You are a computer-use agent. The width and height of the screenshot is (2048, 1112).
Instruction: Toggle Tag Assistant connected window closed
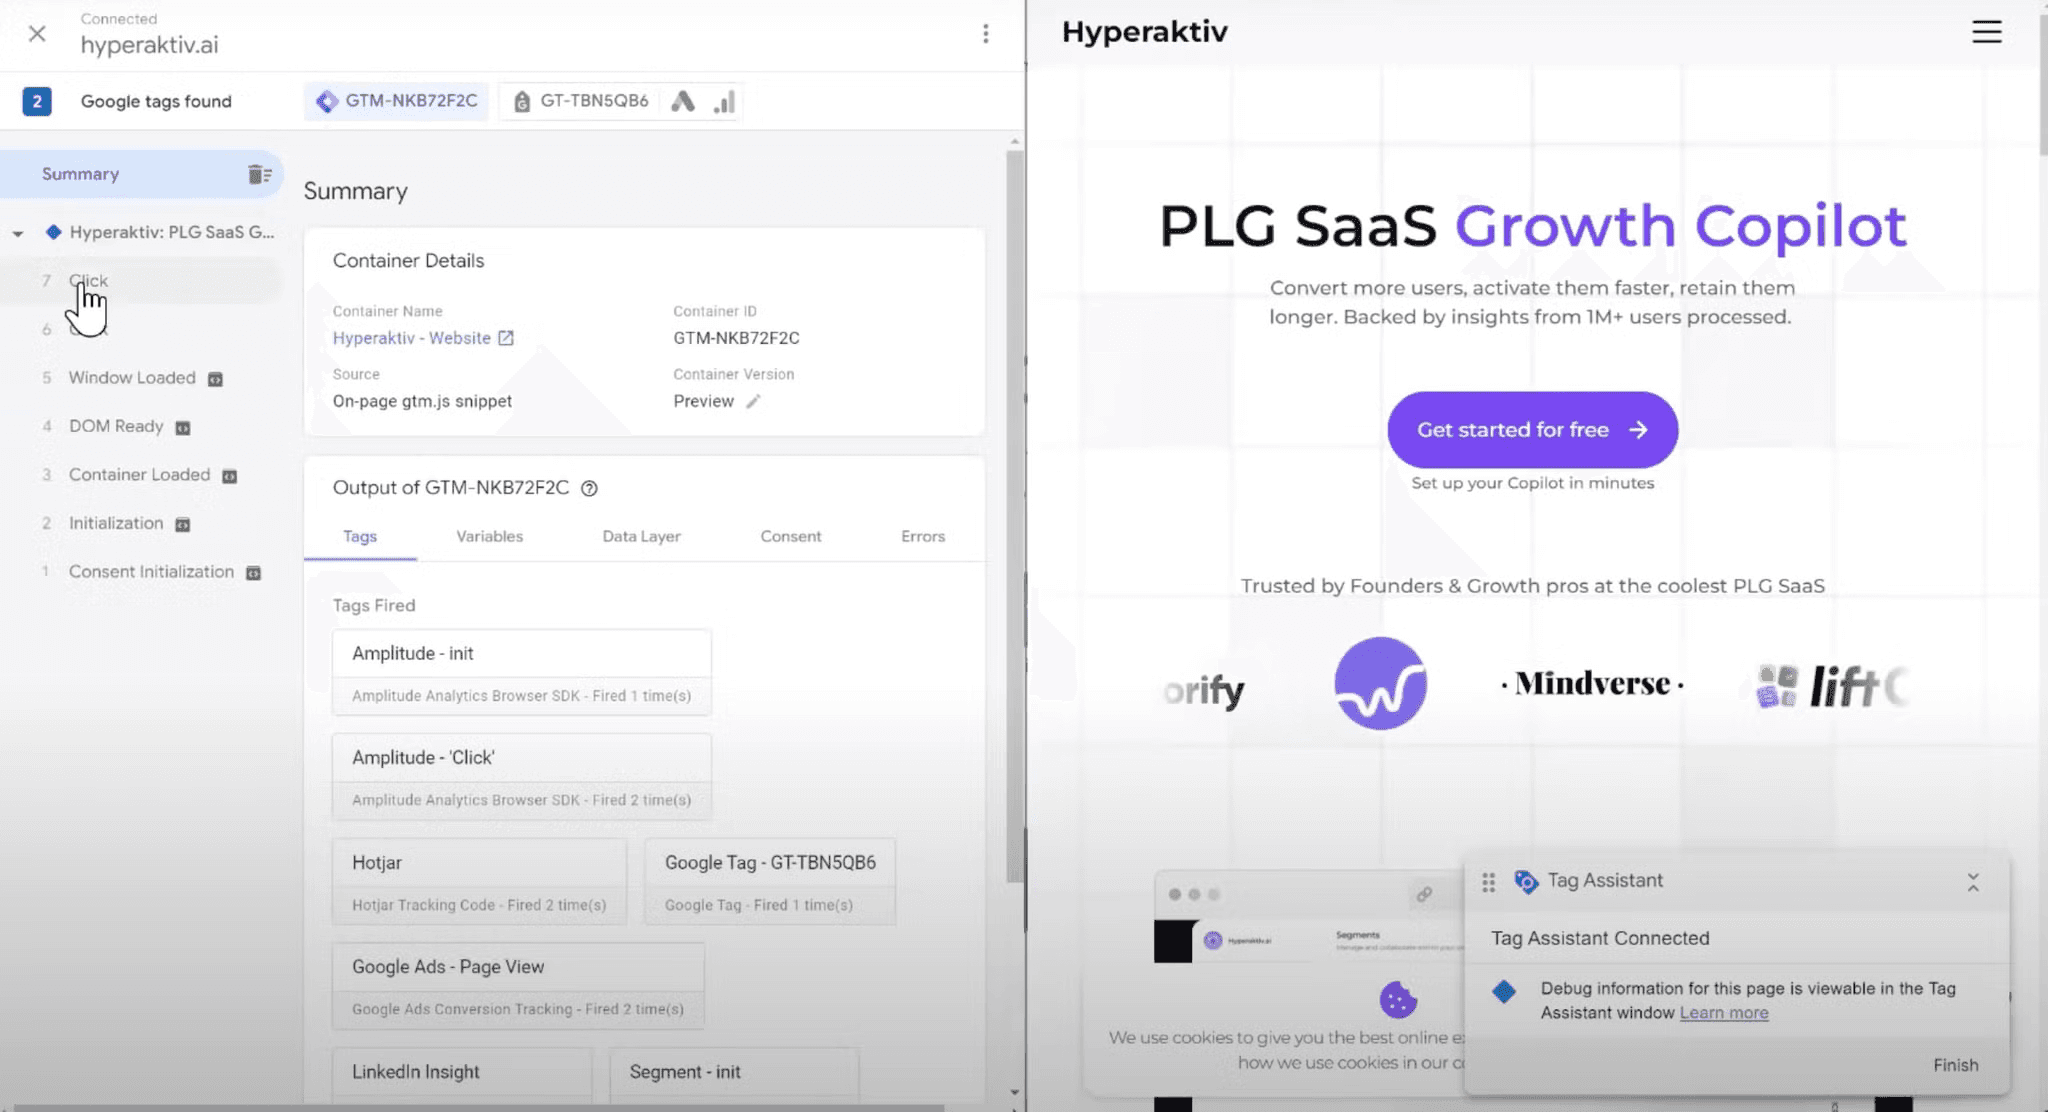(x=1973, y=881)
